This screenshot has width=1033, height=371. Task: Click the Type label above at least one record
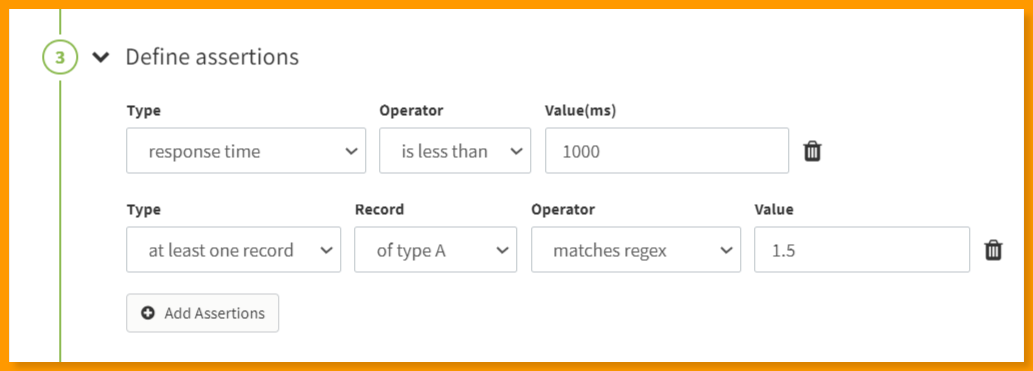(x=144, y=210)
